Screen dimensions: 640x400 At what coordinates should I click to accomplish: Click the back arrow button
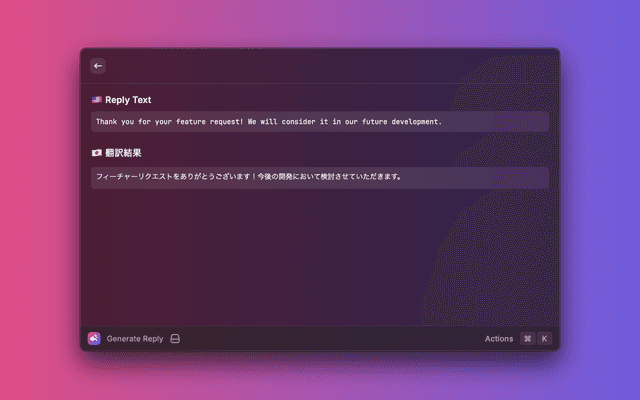(x=98, y=66)
